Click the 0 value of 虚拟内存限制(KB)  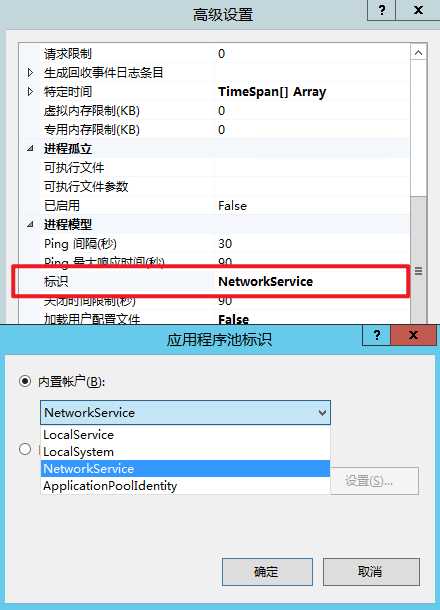click(221, 111)
